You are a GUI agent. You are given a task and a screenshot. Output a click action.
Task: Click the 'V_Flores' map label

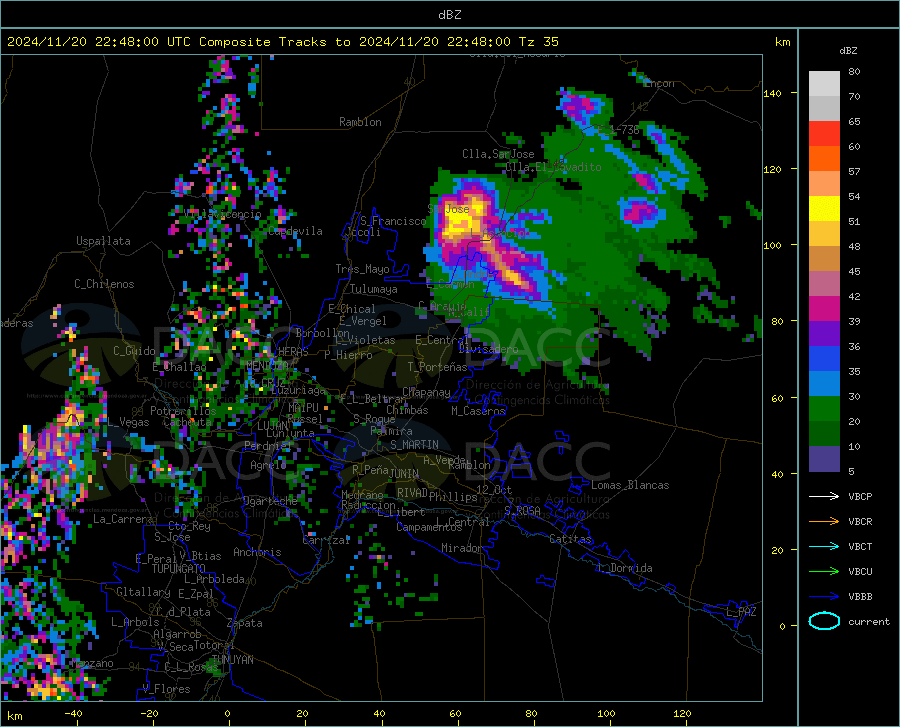coord(166,689)
